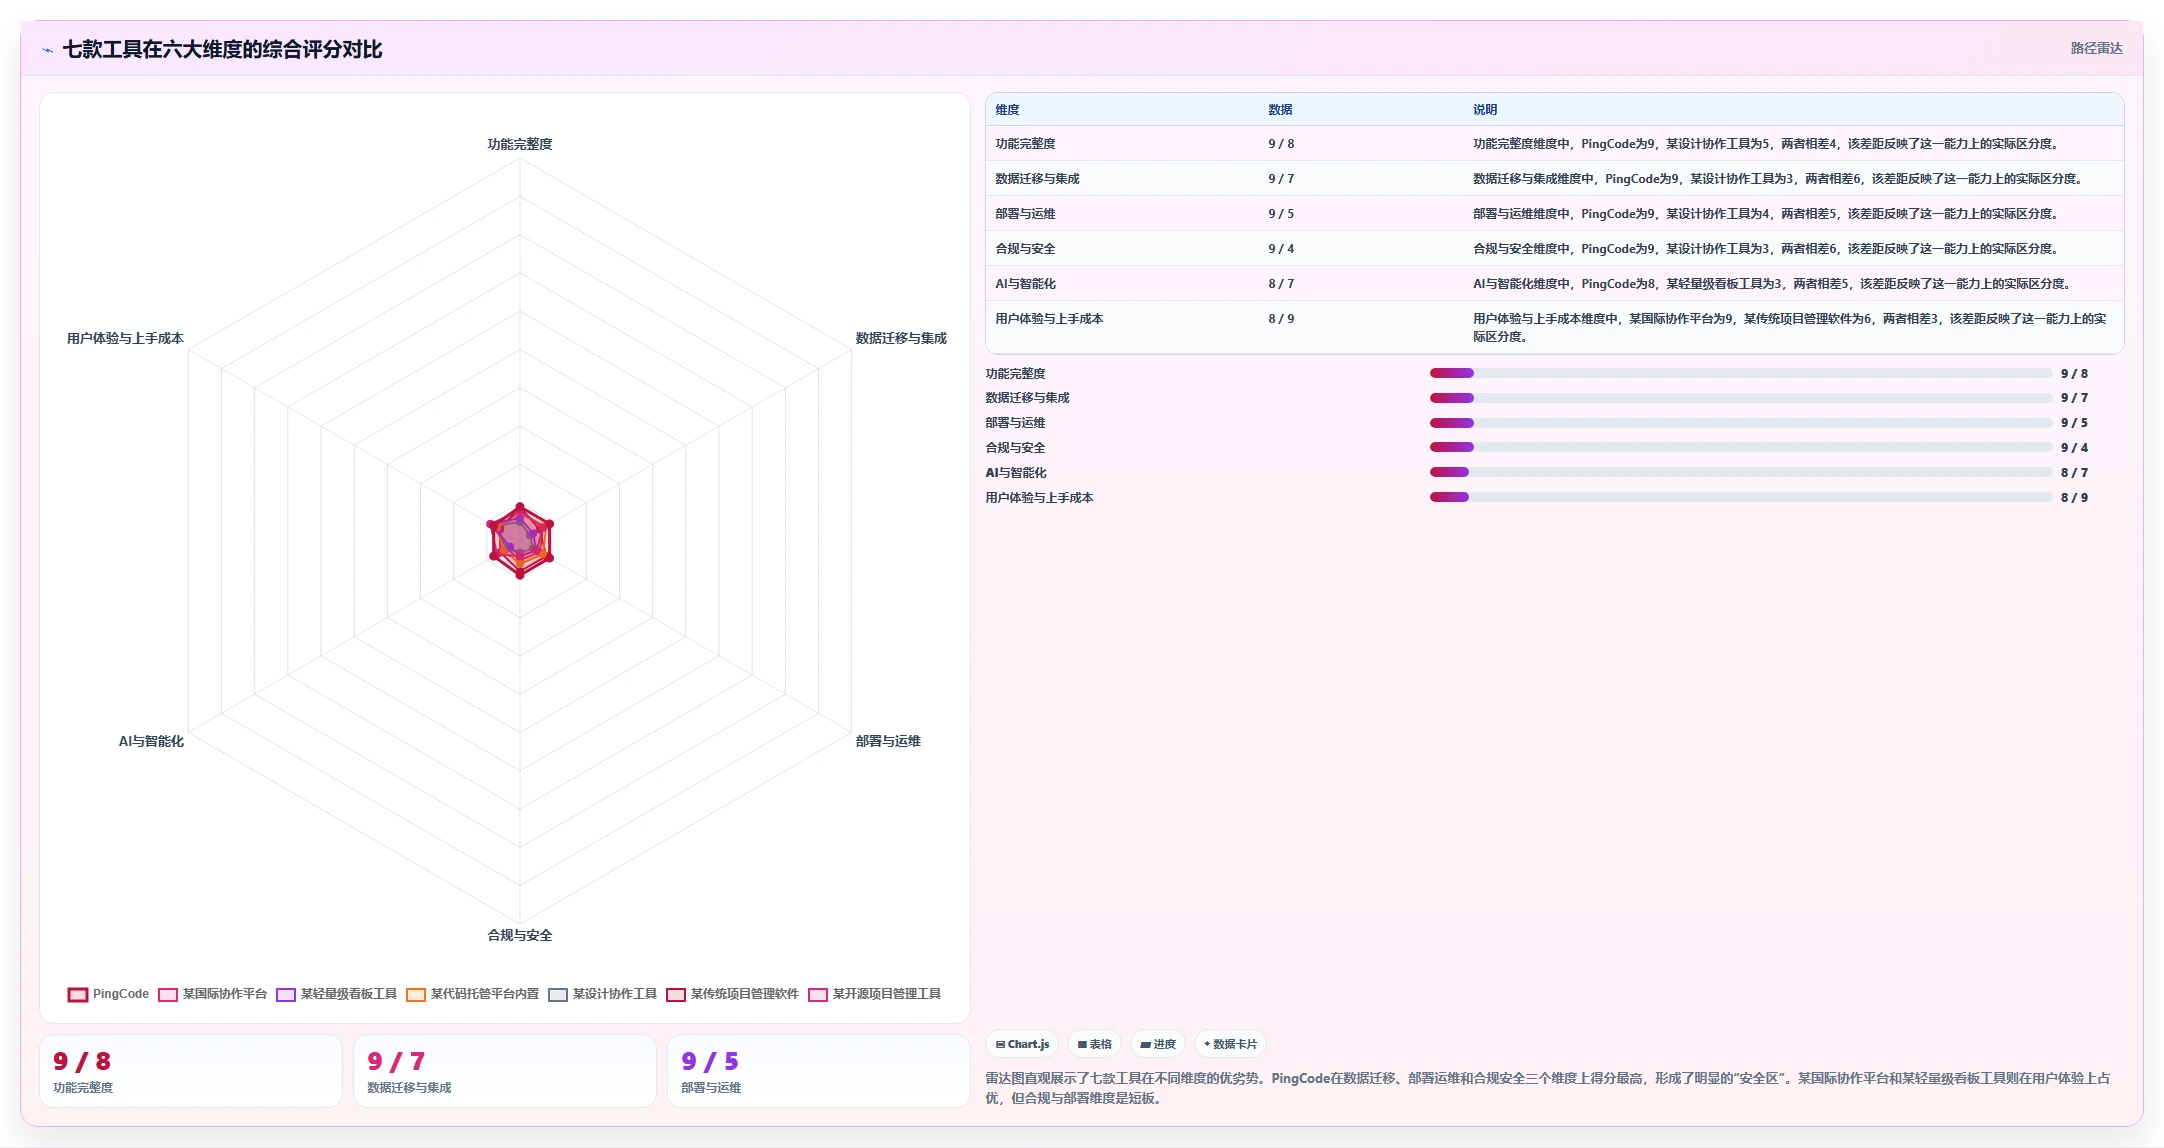Toggle PingCode legend swatch

tap(78, 994)
